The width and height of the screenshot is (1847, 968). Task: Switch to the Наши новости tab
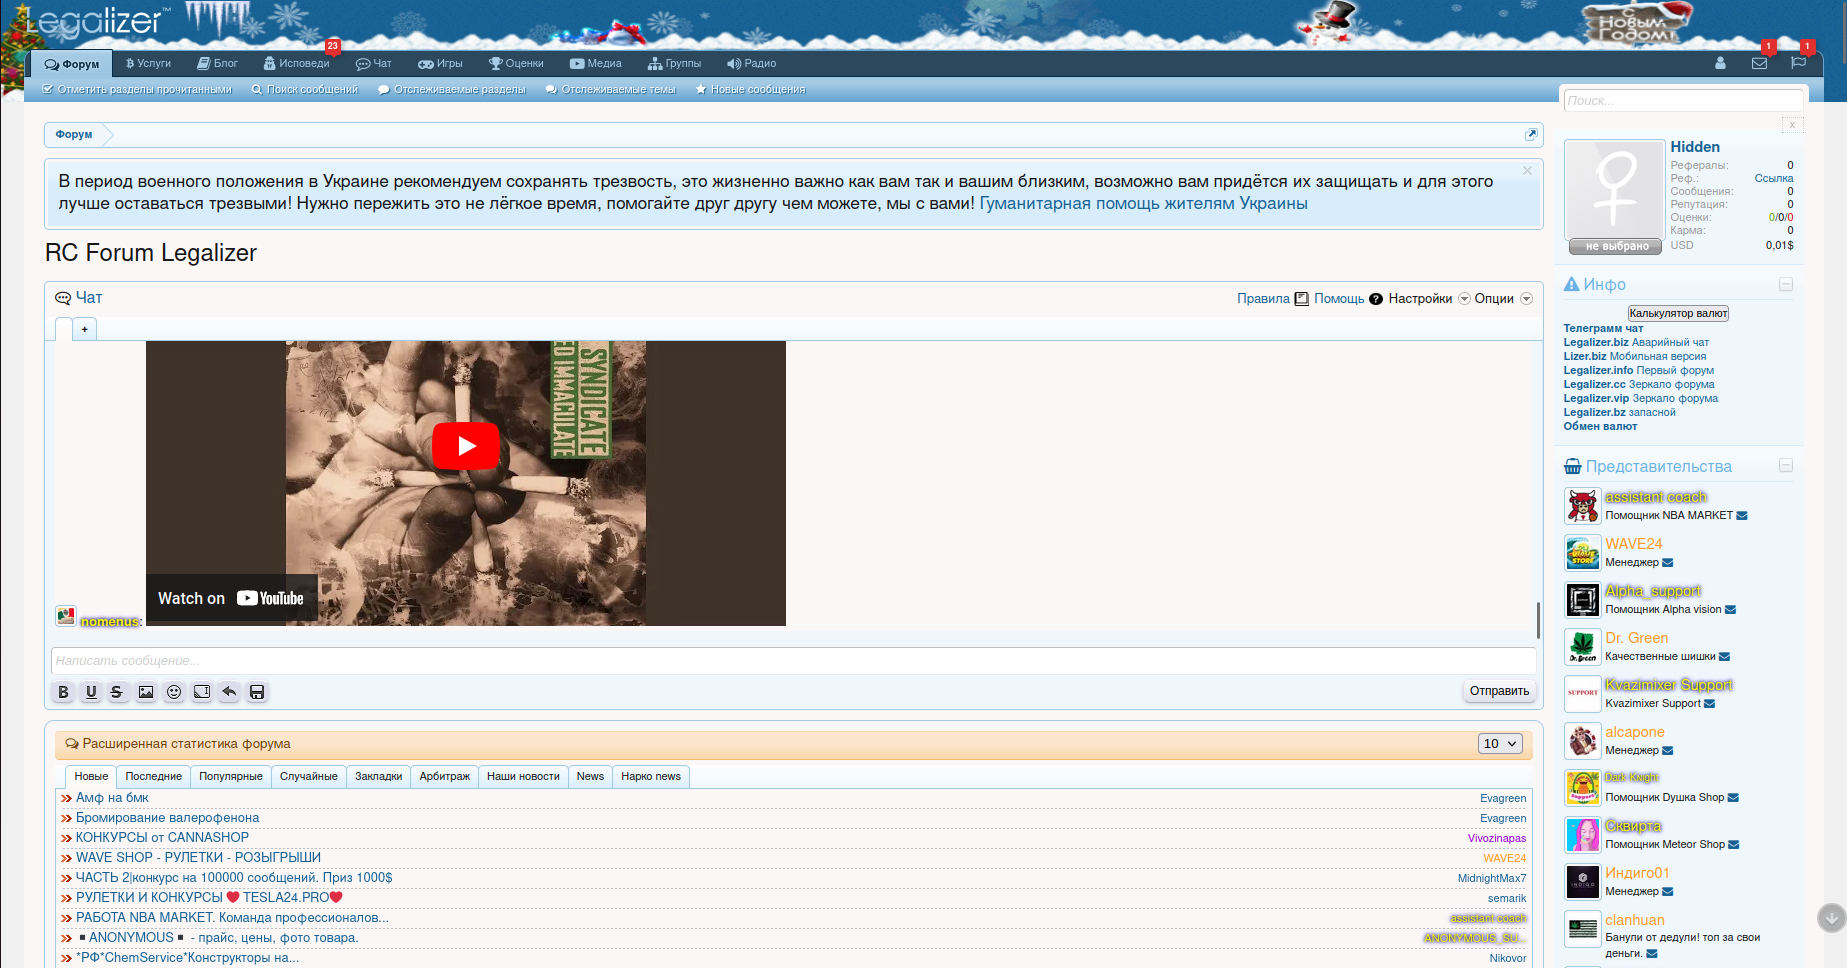coord(523,776)
